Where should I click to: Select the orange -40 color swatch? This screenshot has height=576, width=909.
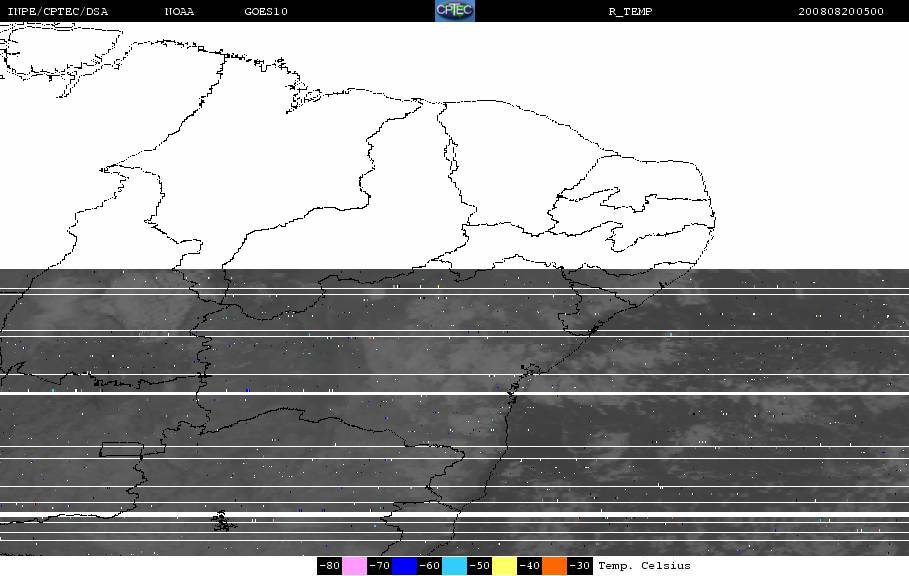554,566
